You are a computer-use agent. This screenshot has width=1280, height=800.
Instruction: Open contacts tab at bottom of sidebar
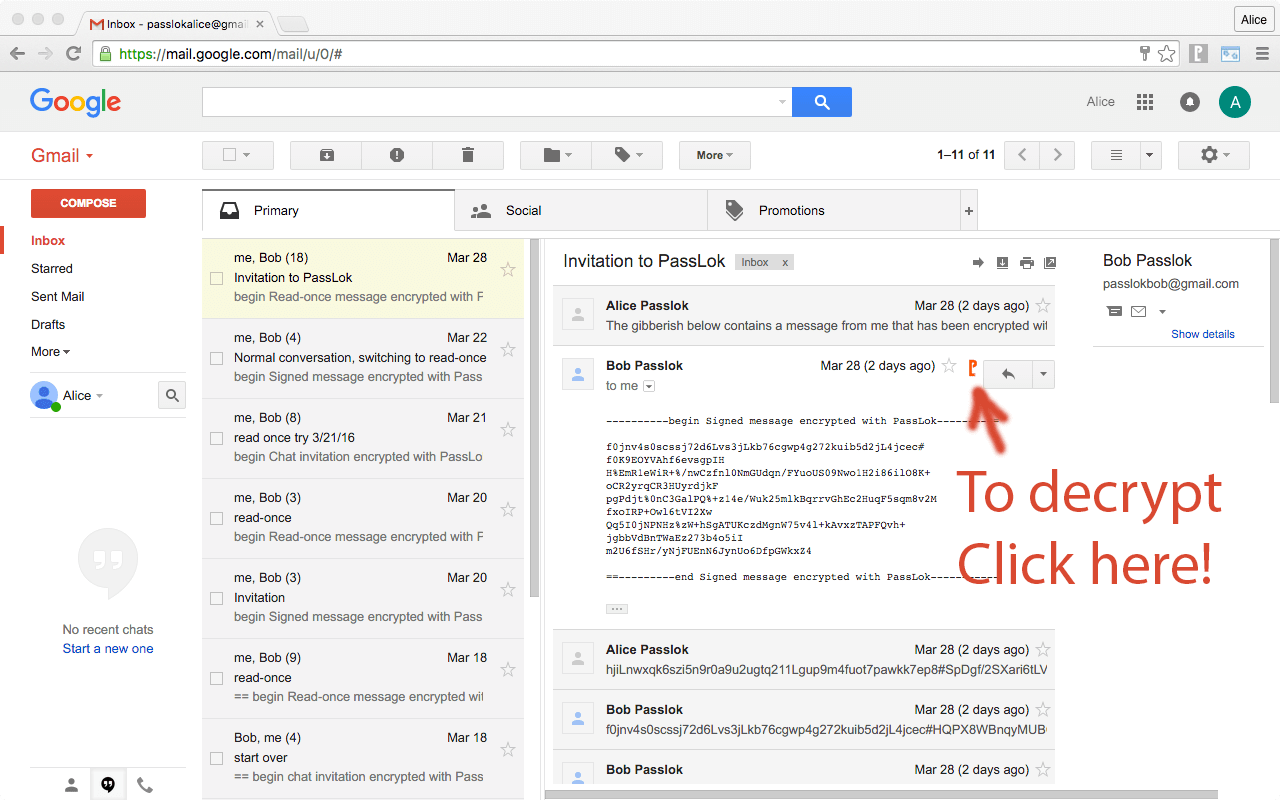pyautogui.click(x=71, y=785)
